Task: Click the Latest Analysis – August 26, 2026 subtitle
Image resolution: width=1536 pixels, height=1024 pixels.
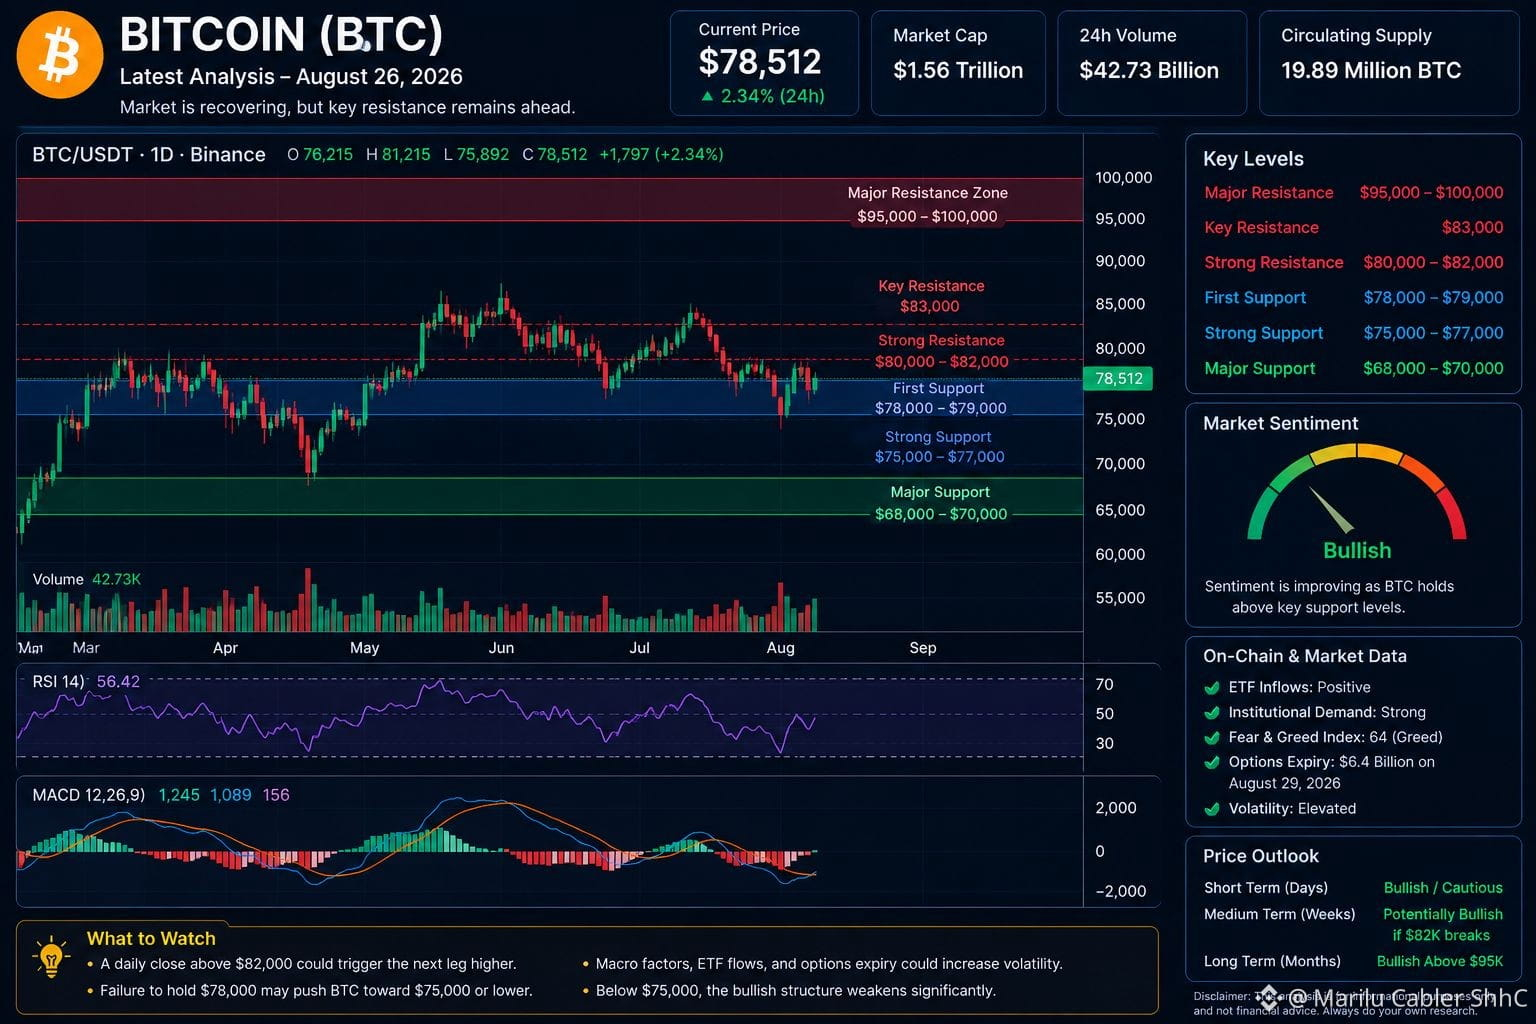Action: pos(291,77)
